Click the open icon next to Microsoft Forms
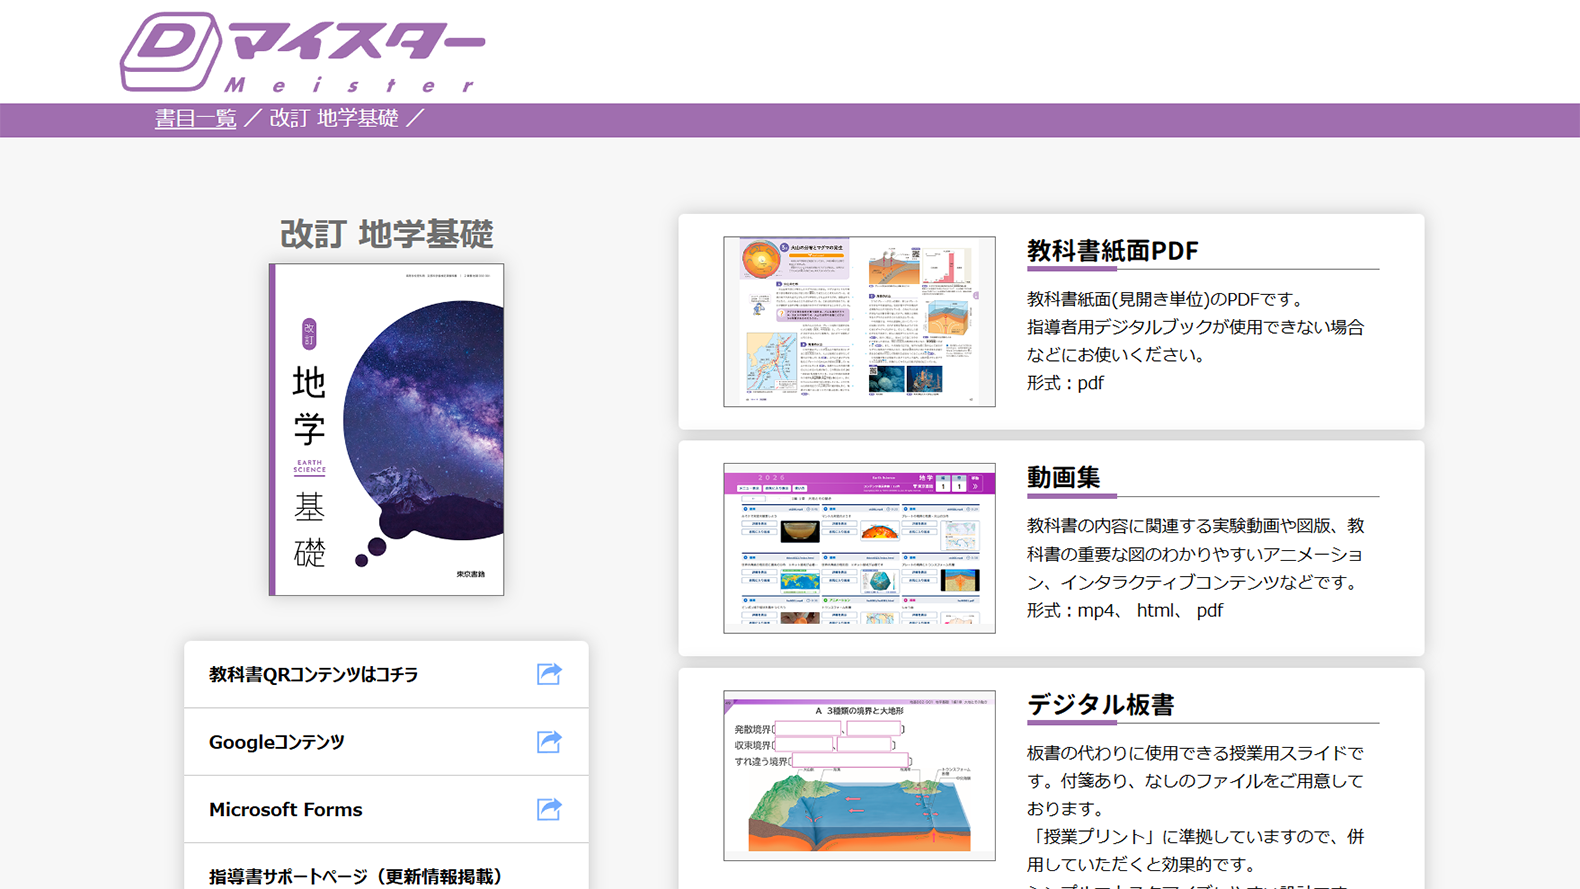 click(549, 809)
